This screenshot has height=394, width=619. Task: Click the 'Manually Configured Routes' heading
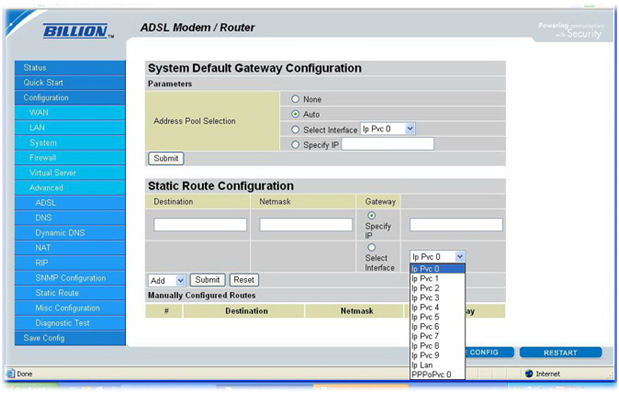(202, 295)
